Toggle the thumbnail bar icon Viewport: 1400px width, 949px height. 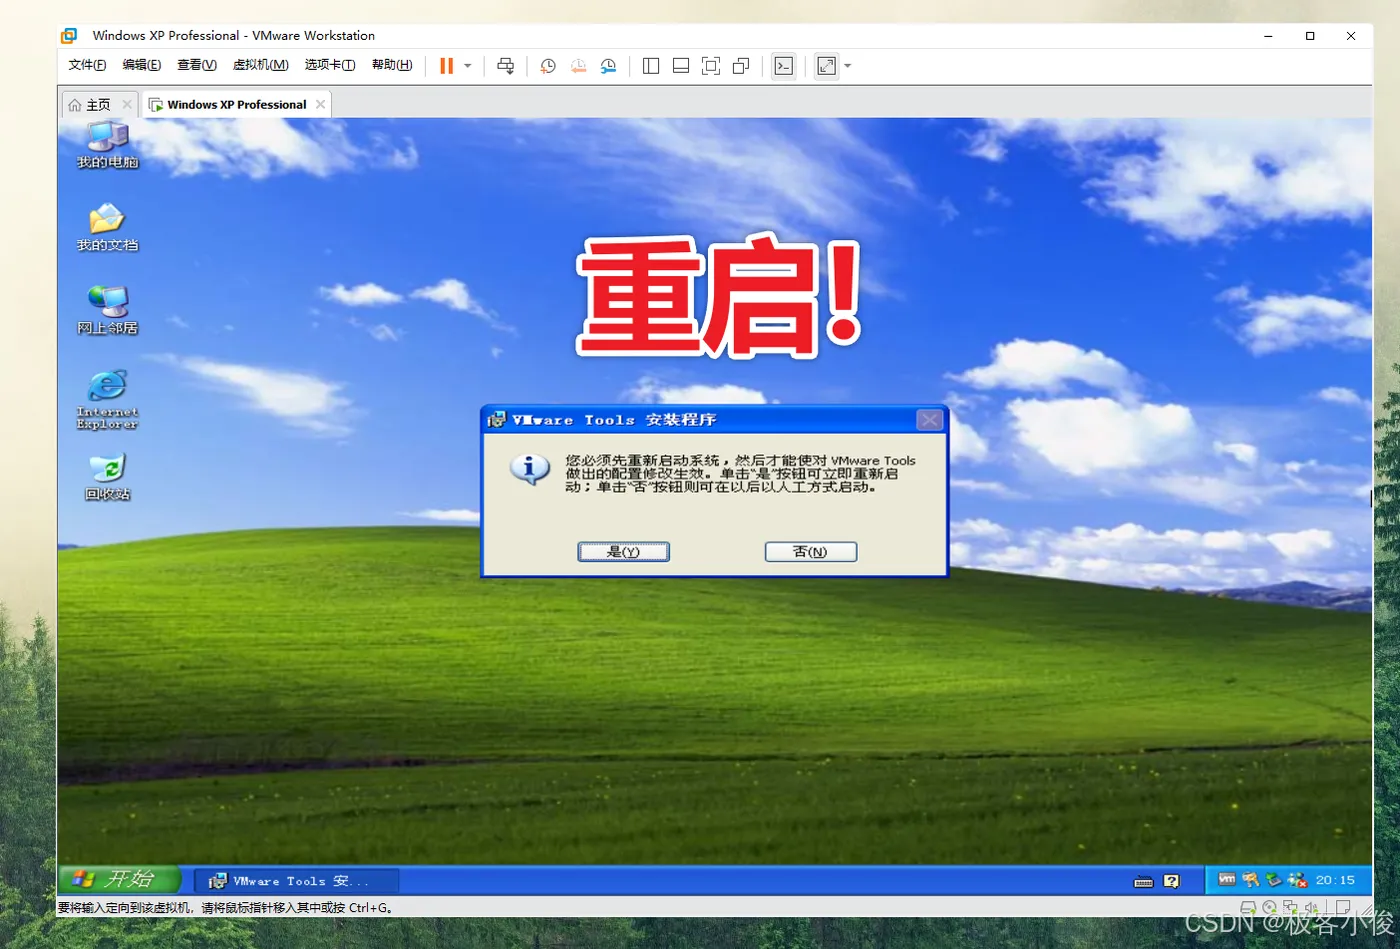click(x=681, y=66)
